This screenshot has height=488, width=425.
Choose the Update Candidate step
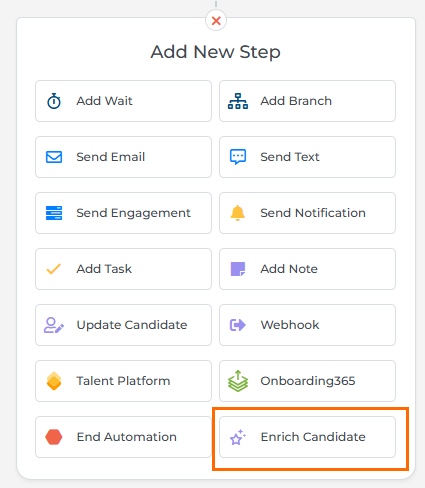[123, 325]
